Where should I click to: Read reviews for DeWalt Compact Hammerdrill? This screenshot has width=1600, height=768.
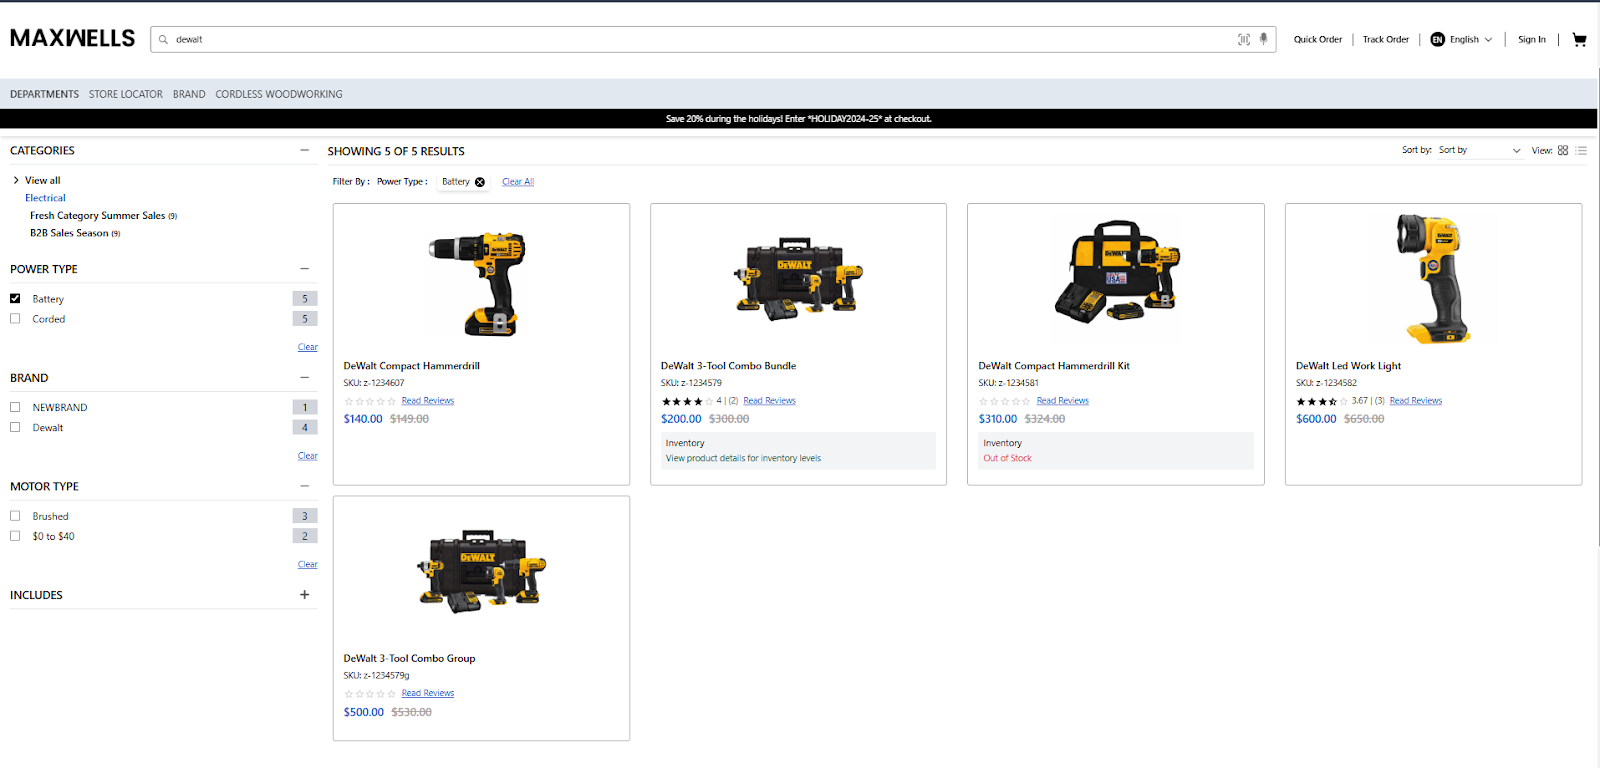428,401
